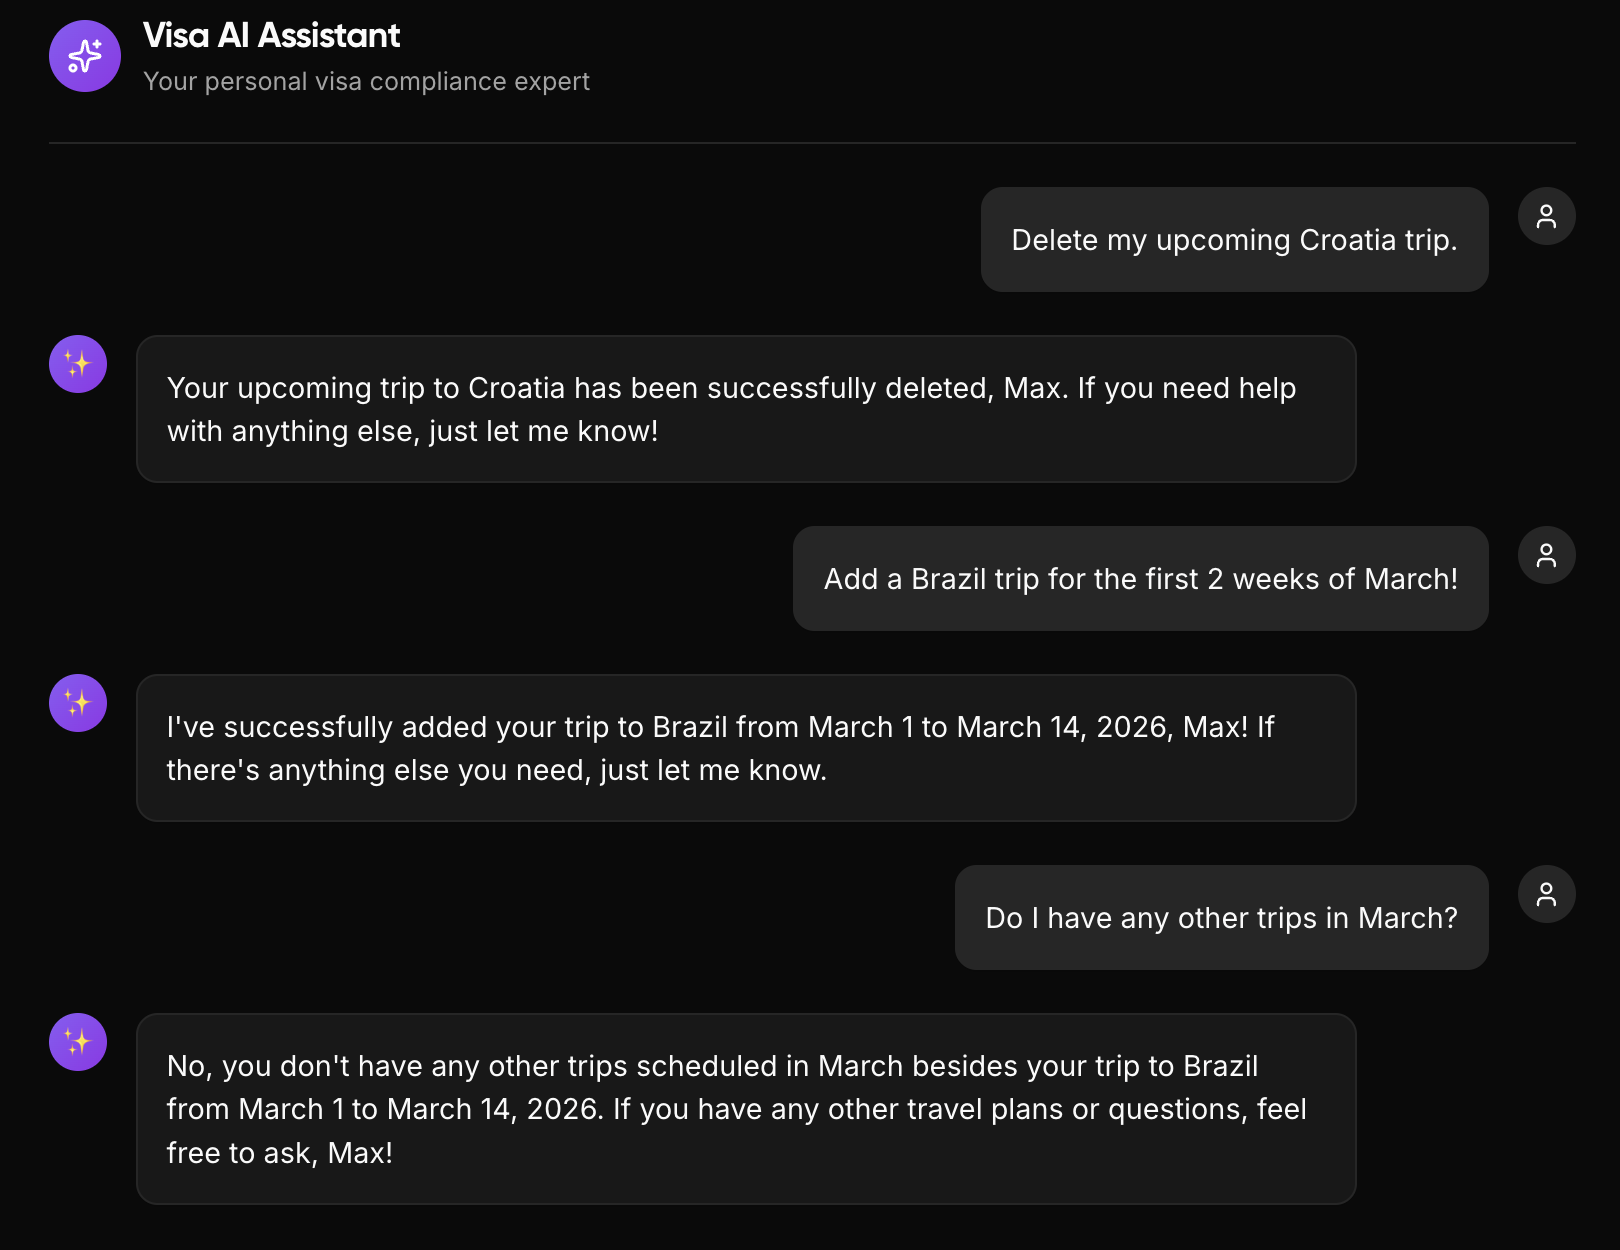This screenshot has width=1620, height=1250.
Task: Click user avatar beside Brazil trip request
Action: 1546,555
